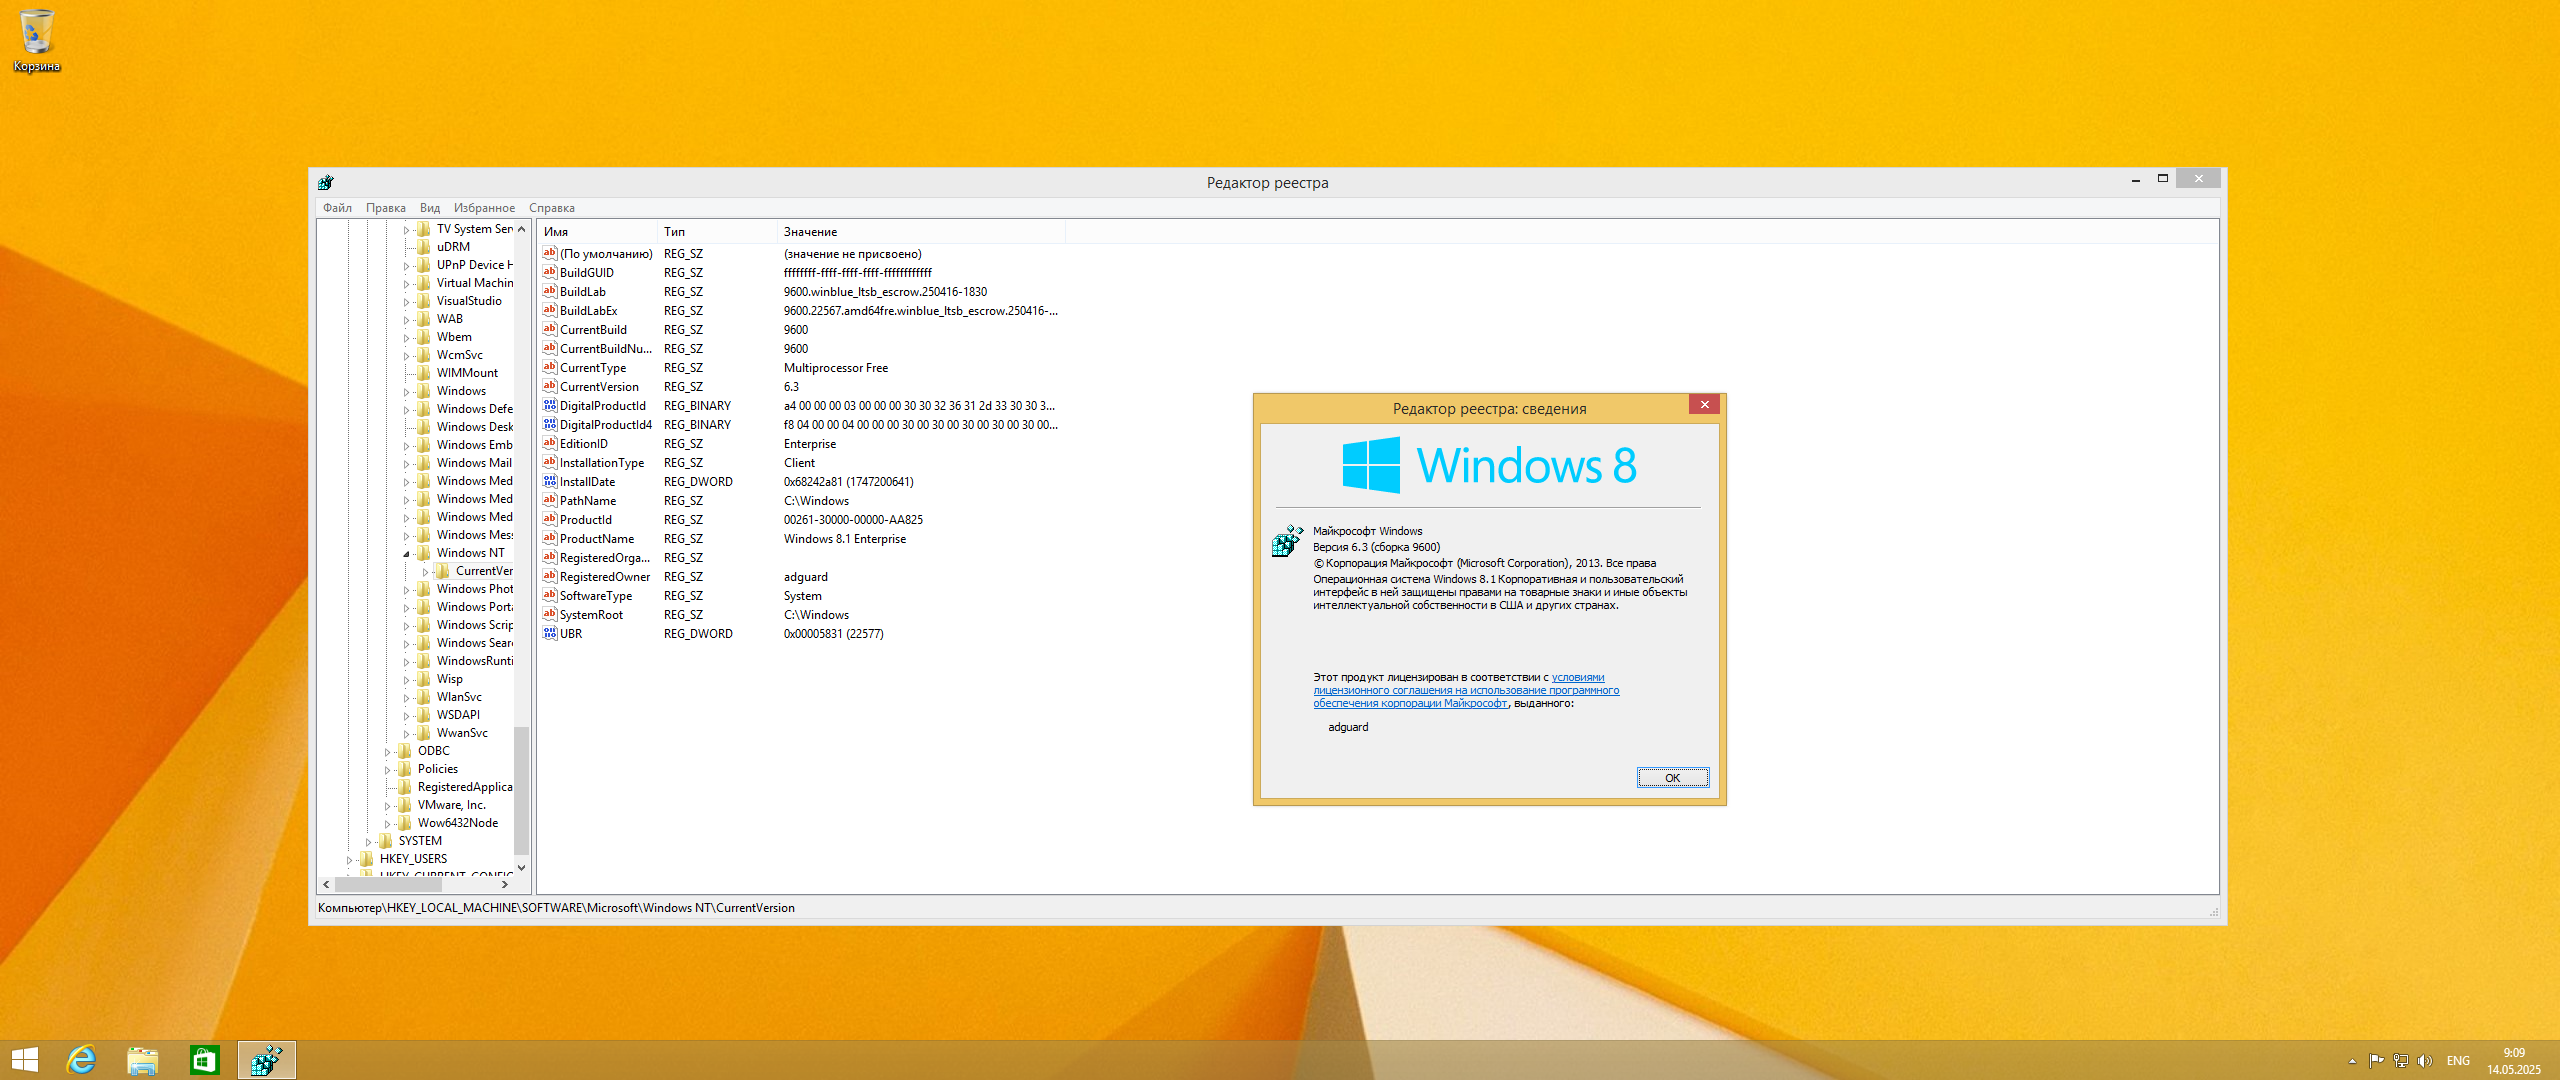The height and width of the screenshot is (1080, 2560).
Task: Click the Start button on taskbar
Action: pyautogui.click(x=24, y=1060)
